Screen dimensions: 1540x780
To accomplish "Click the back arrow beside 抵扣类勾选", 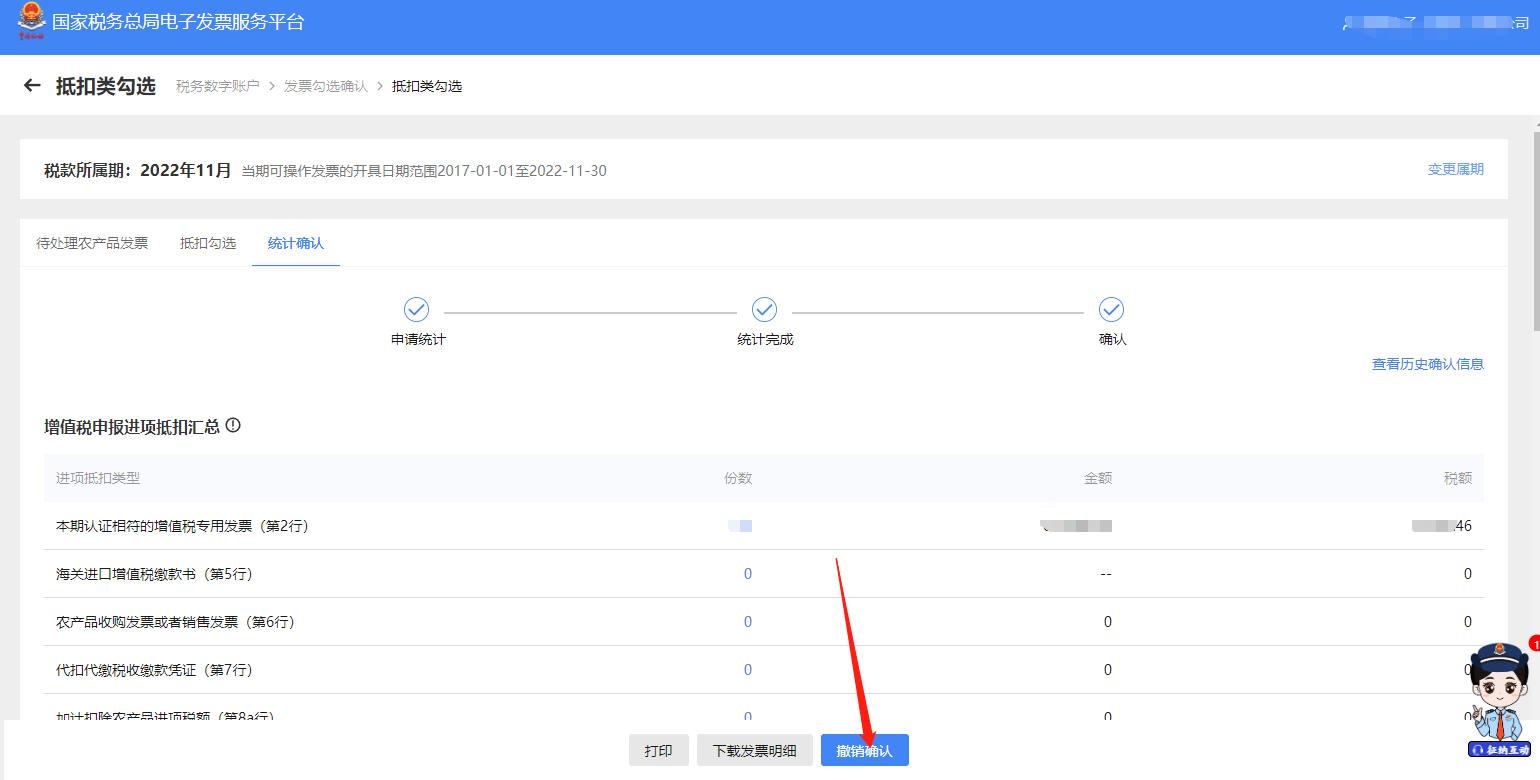I will [31, 85].
